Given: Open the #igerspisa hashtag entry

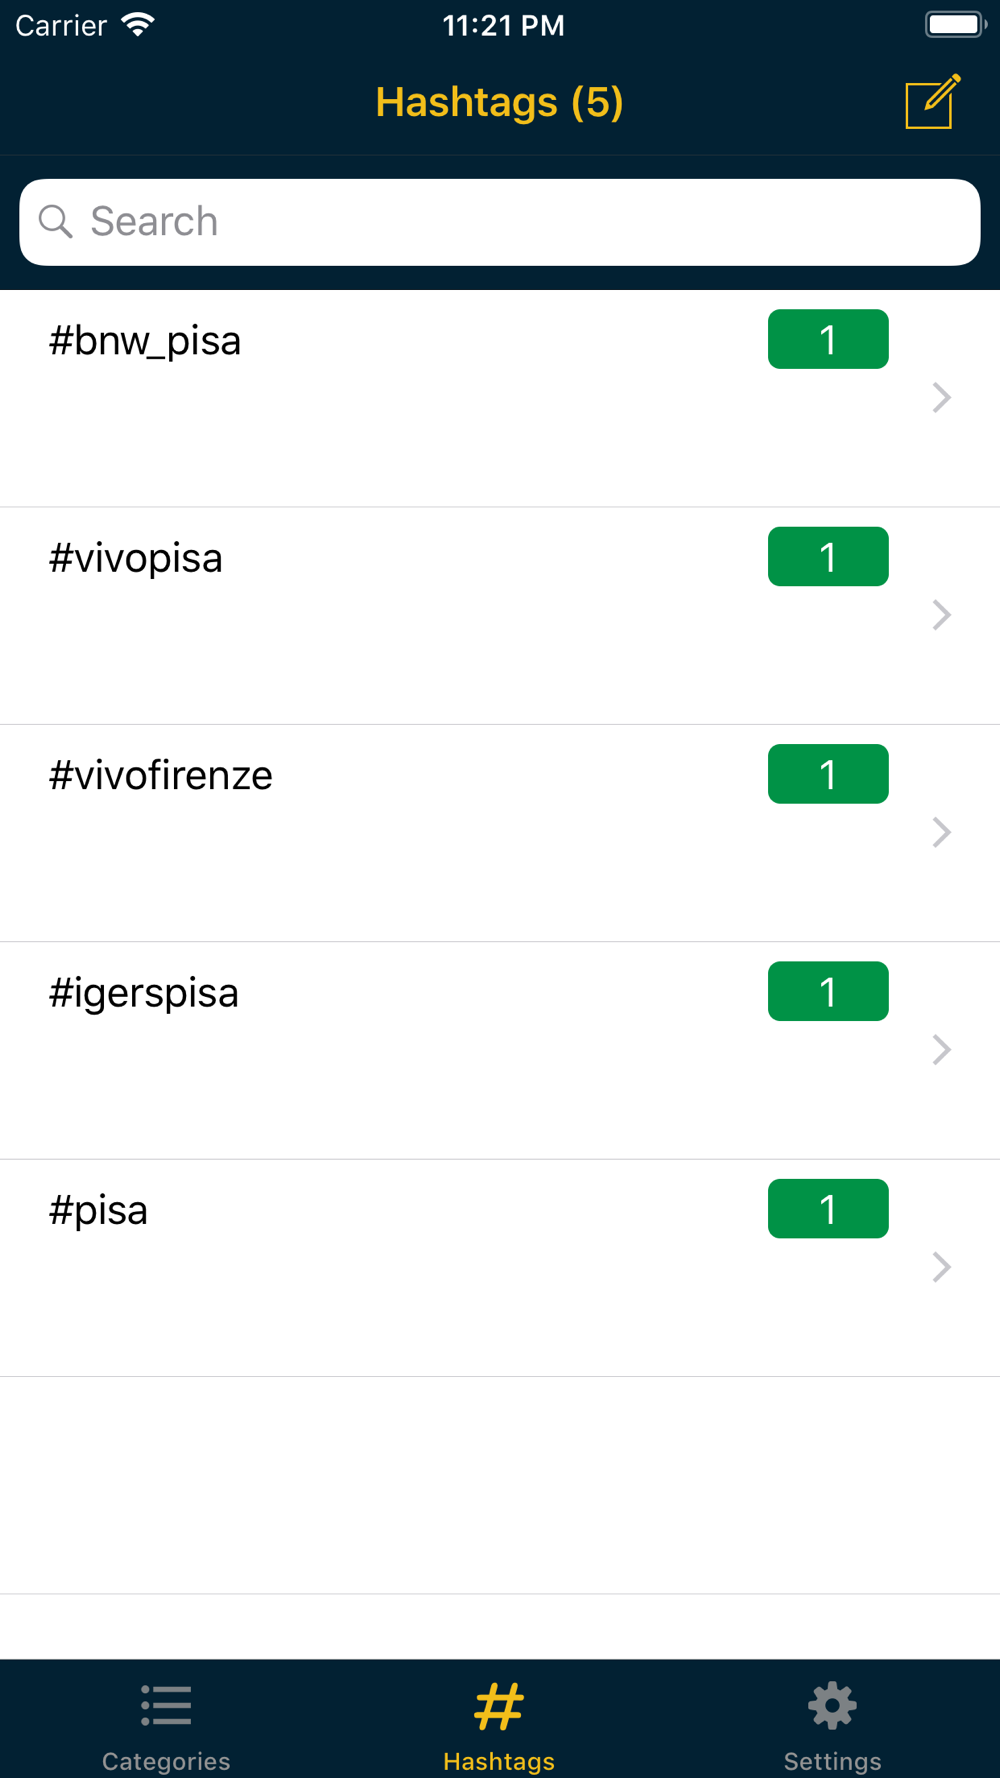Looking at the screenshot, I should (x=500, y=1051).
